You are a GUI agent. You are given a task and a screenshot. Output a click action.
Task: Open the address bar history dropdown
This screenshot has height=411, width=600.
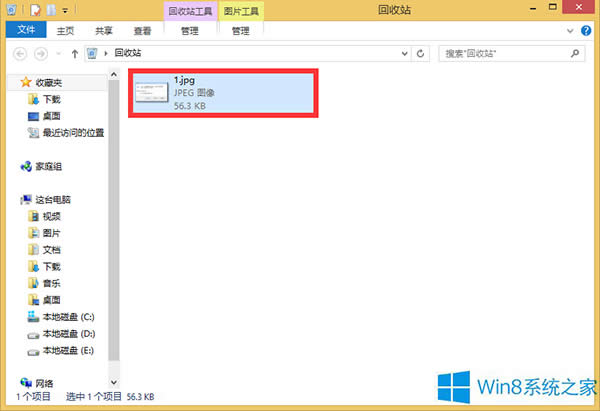404,54
